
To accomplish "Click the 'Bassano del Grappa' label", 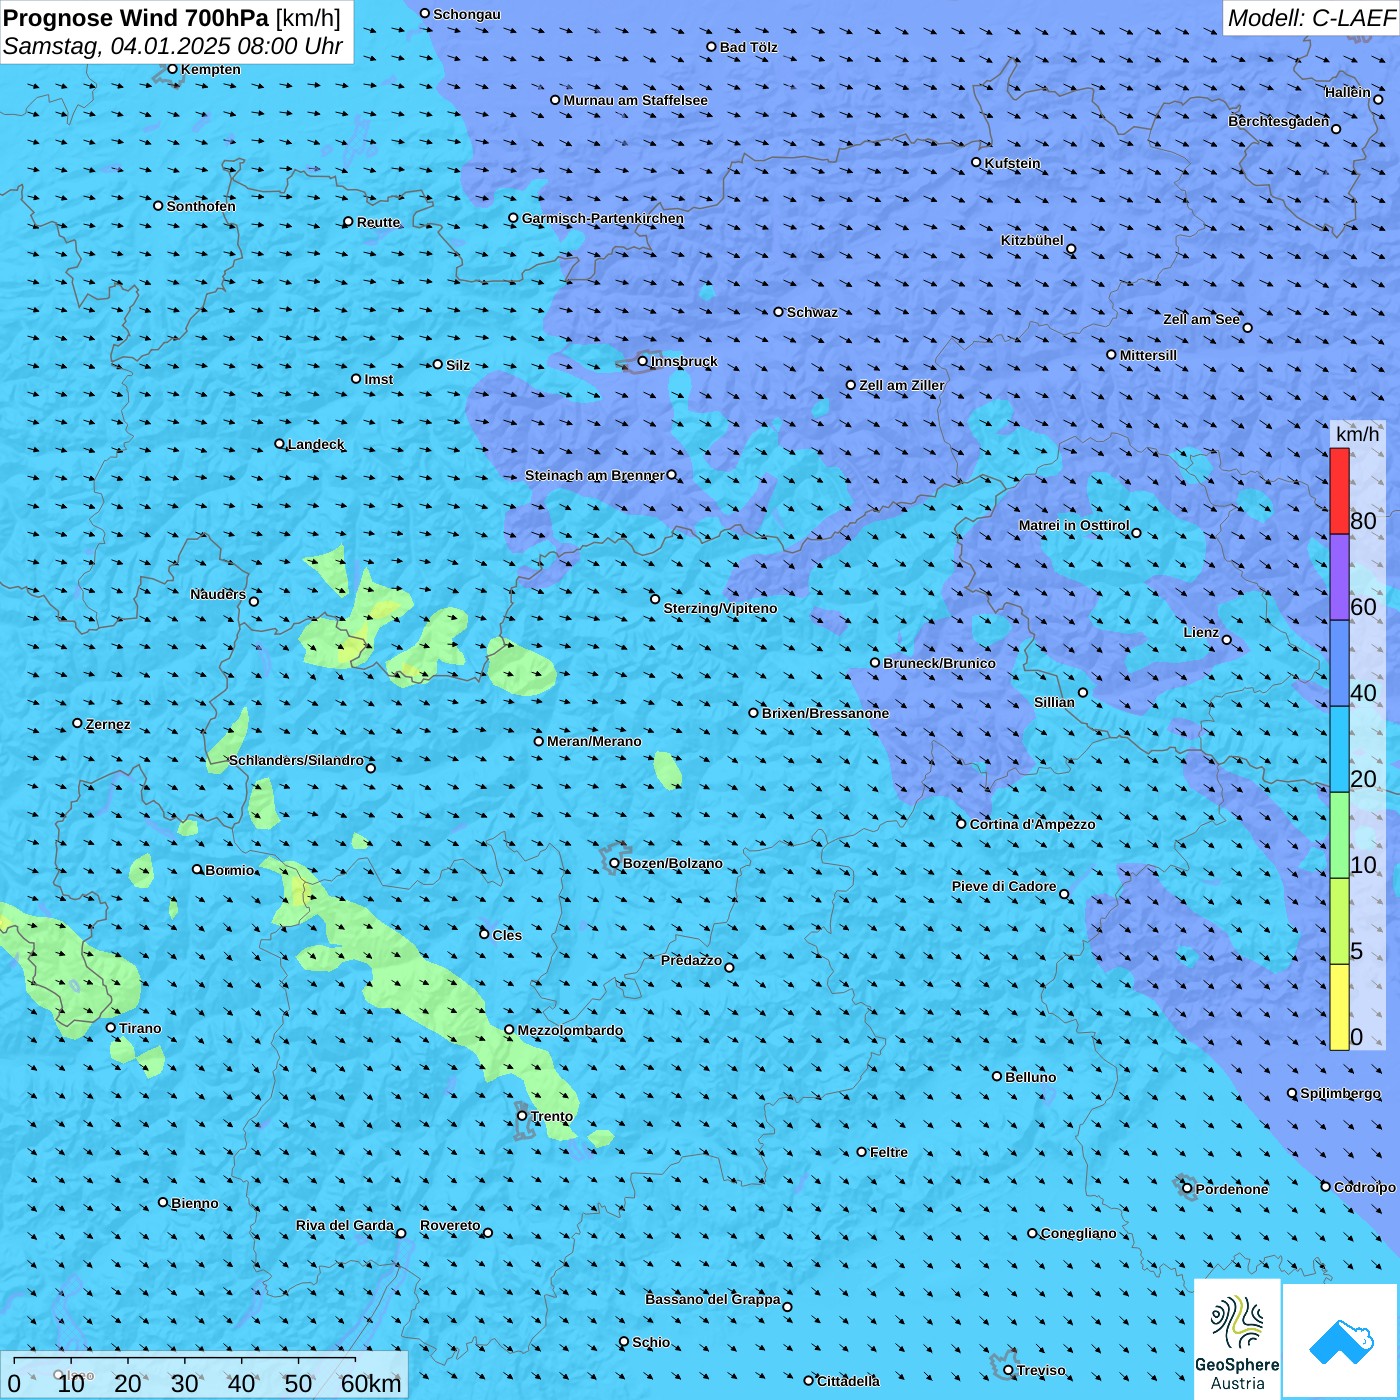I will coord(712,1299).
